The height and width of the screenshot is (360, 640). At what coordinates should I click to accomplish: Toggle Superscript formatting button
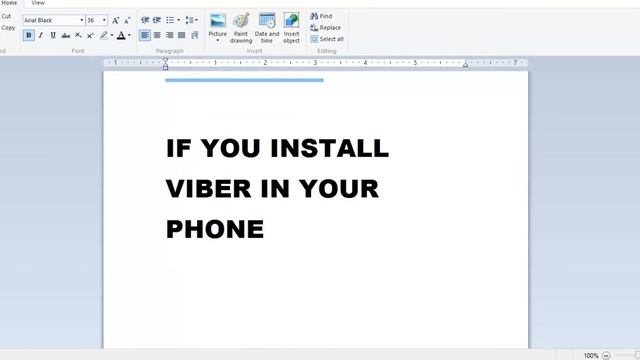[90, 36]
